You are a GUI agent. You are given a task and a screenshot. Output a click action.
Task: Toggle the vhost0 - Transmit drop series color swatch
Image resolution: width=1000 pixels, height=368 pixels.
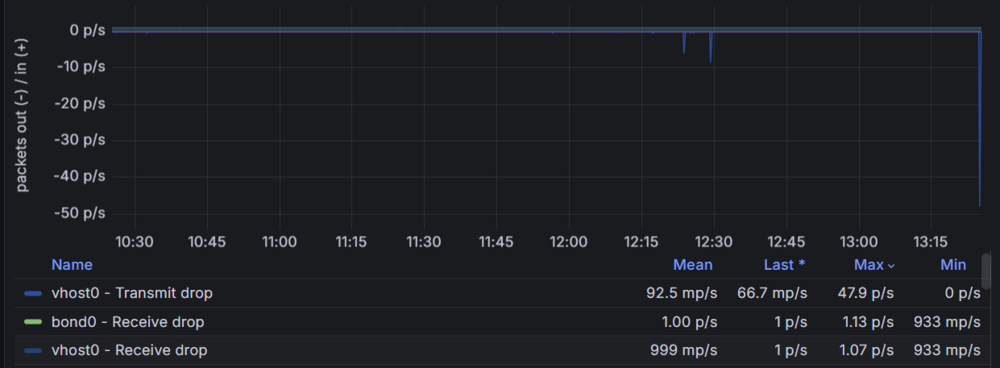[33, 293]
